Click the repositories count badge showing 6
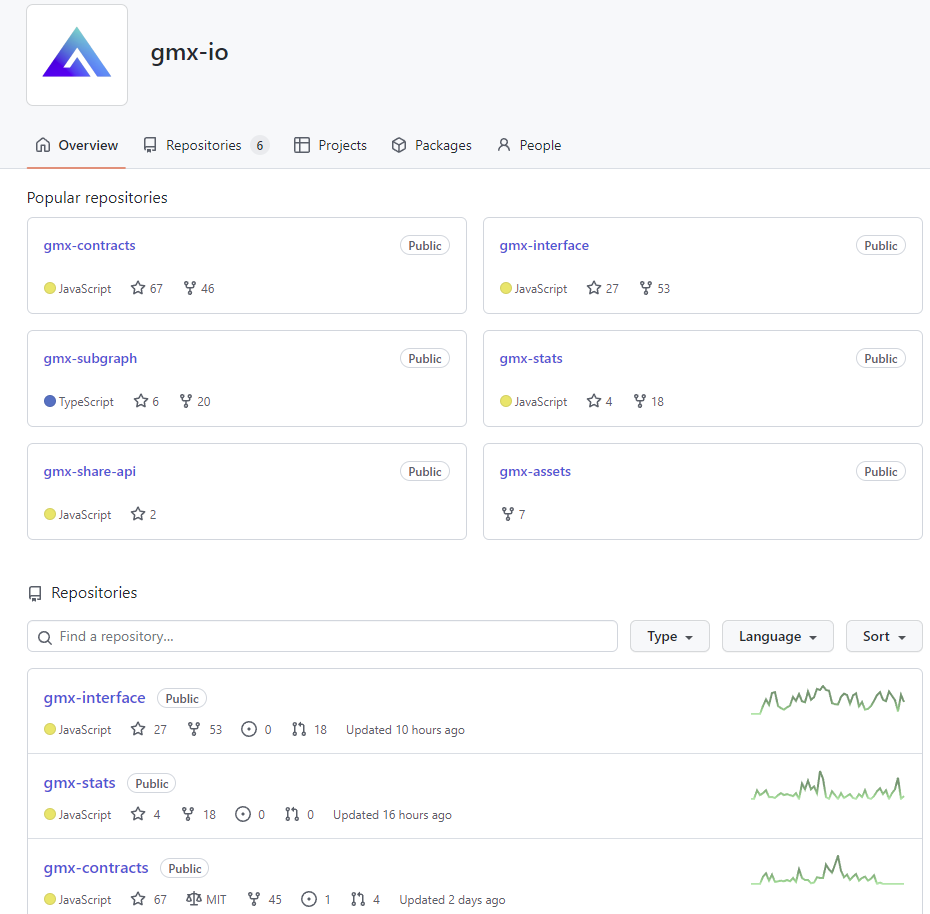The height and width of the screenshot is (914, 930). [260, 145]
